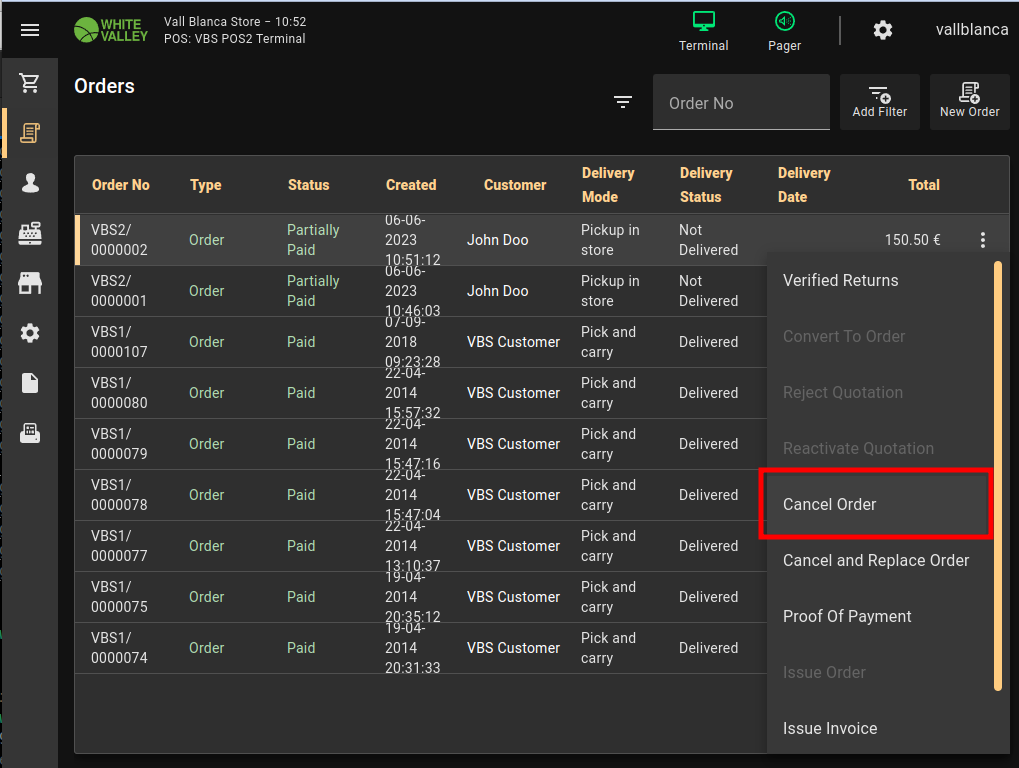This screenshot has width=1019, height=768.
Task: Choose Verified Returns in the context menu
Action: coord(840,280)
